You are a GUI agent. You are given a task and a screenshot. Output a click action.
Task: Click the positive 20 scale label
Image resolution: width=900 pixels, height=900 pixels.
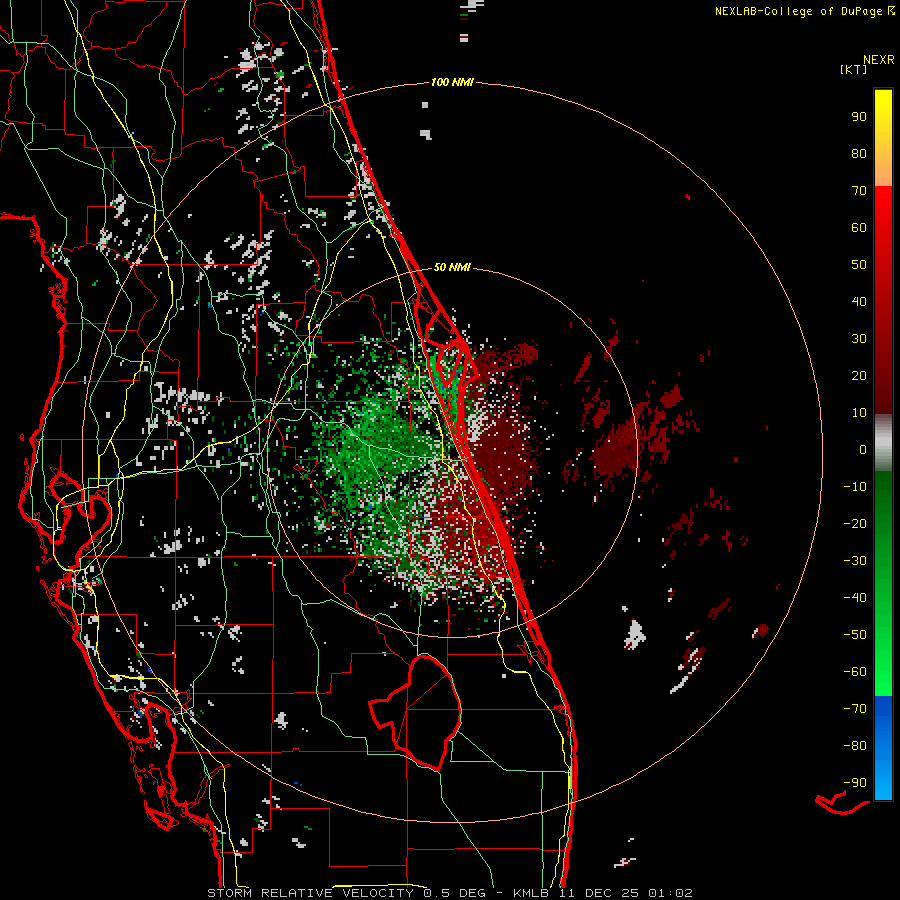859,376
